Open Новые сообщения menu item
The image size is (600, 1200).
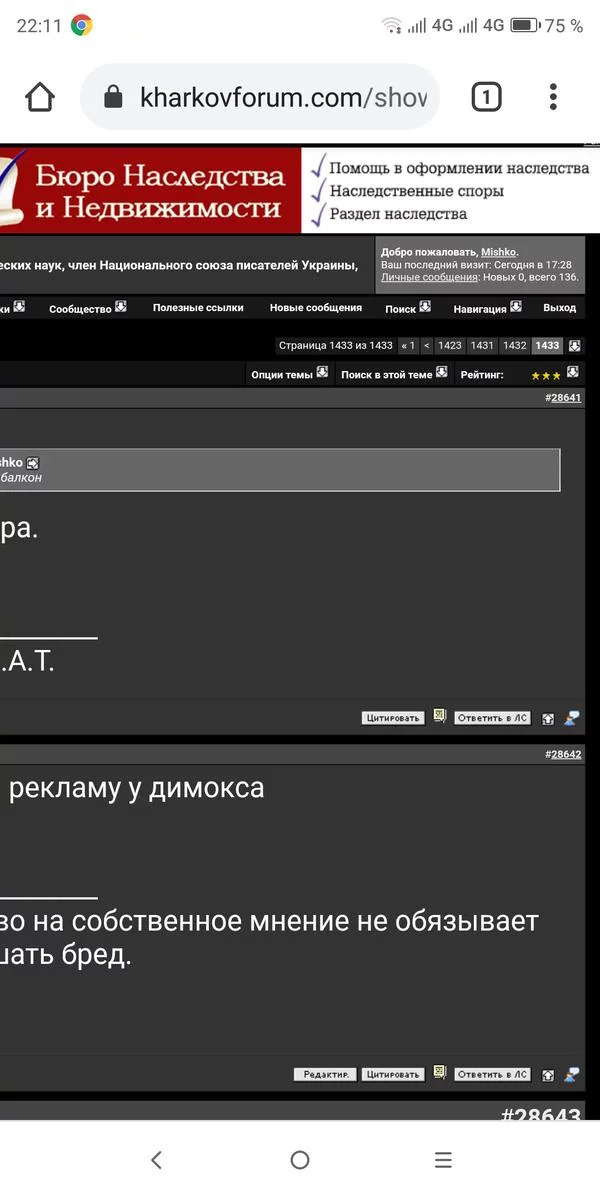tap(316, 308)
